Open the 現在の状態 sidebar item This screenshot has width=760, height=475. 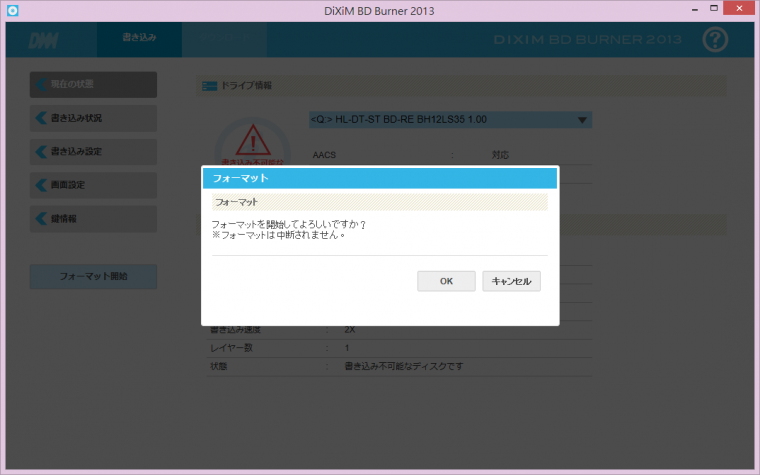click(93, 84)
